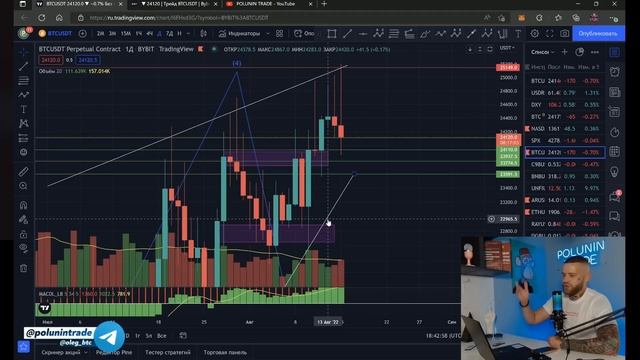640x360 pixels.
Task: Open the forecasting and measurement tools
Action: [x=24, y=138]
